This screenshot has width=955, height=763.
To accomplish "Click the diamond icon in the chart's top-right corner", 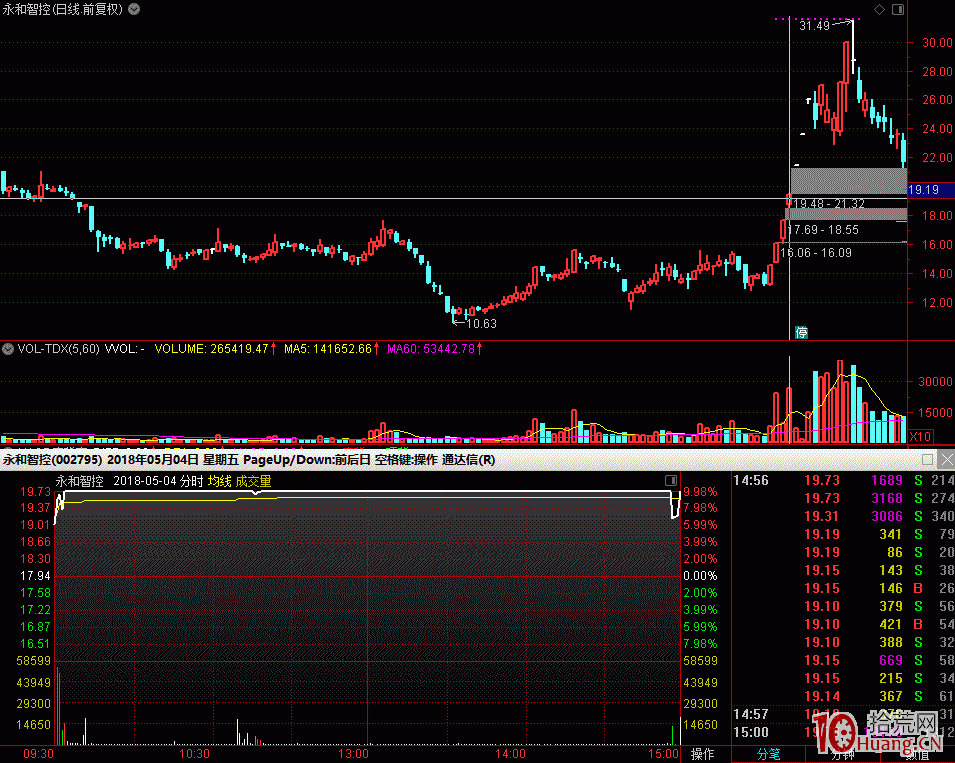I will pos(878,9).
